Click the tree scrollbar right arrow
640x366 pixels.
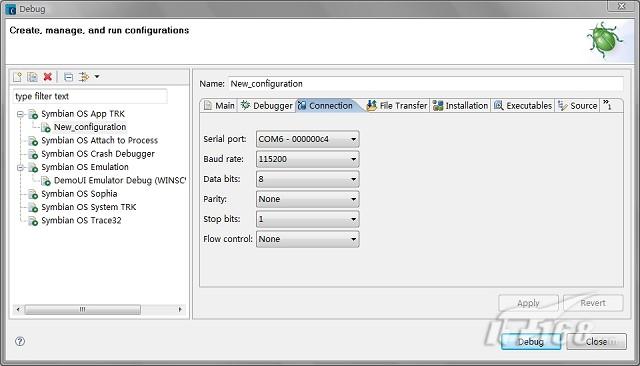coord(180,309)
